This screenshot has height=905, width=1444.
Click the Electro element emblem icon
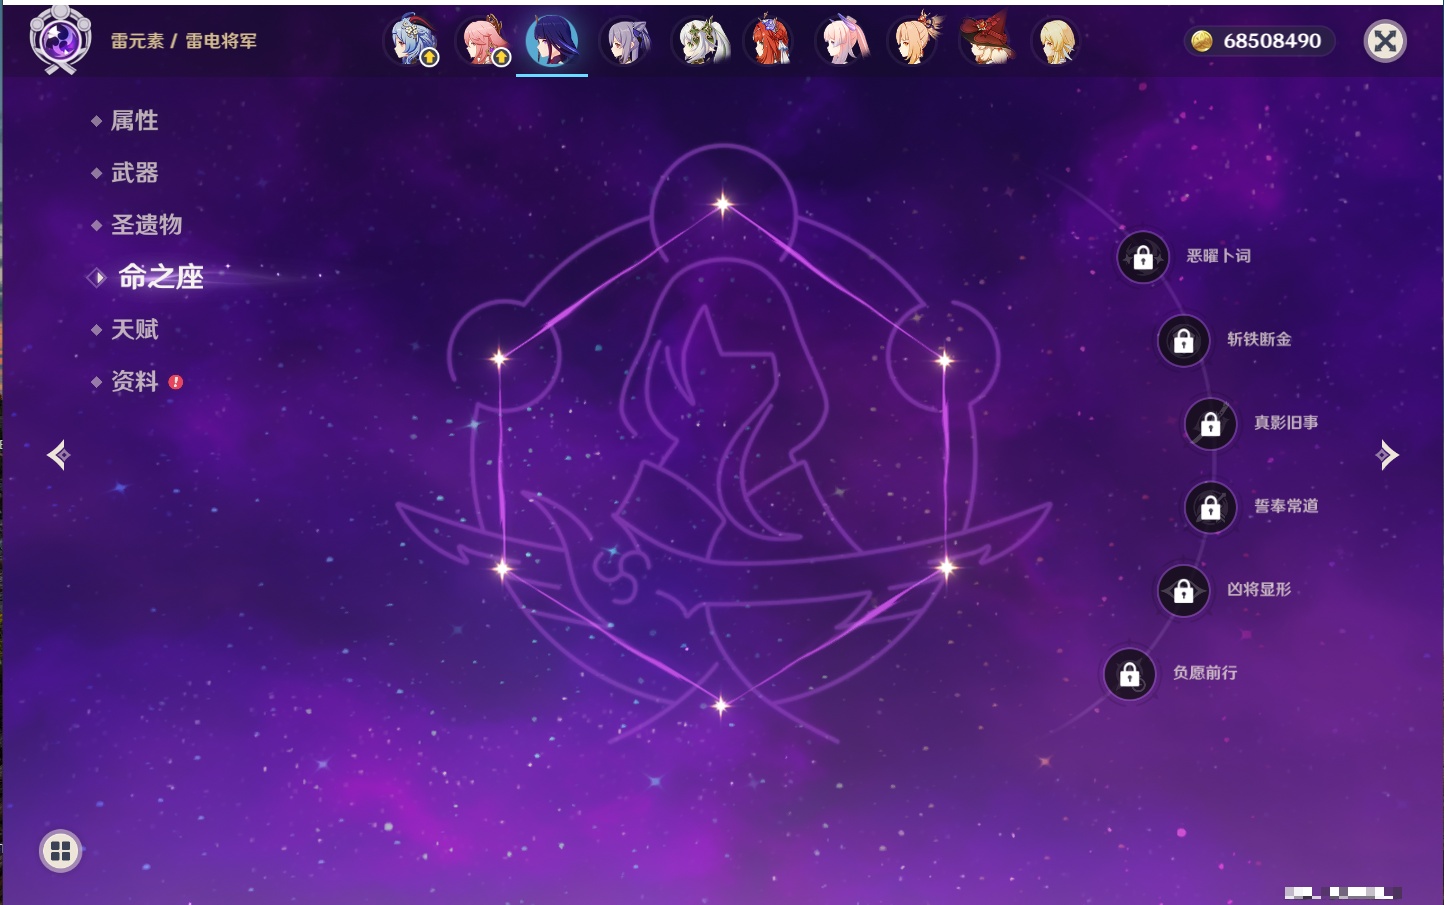pyautogui.click(x=60, y=40)
